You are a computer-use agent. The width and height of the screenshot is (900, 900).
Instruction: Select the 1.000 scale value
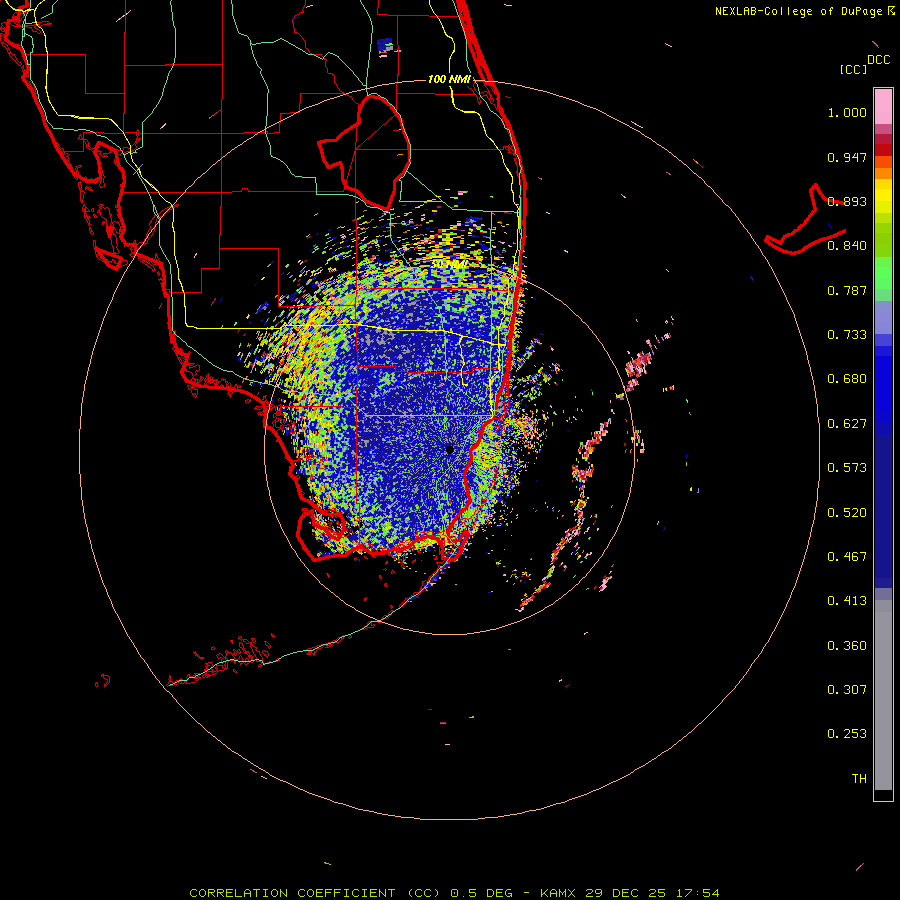[847, 112]
